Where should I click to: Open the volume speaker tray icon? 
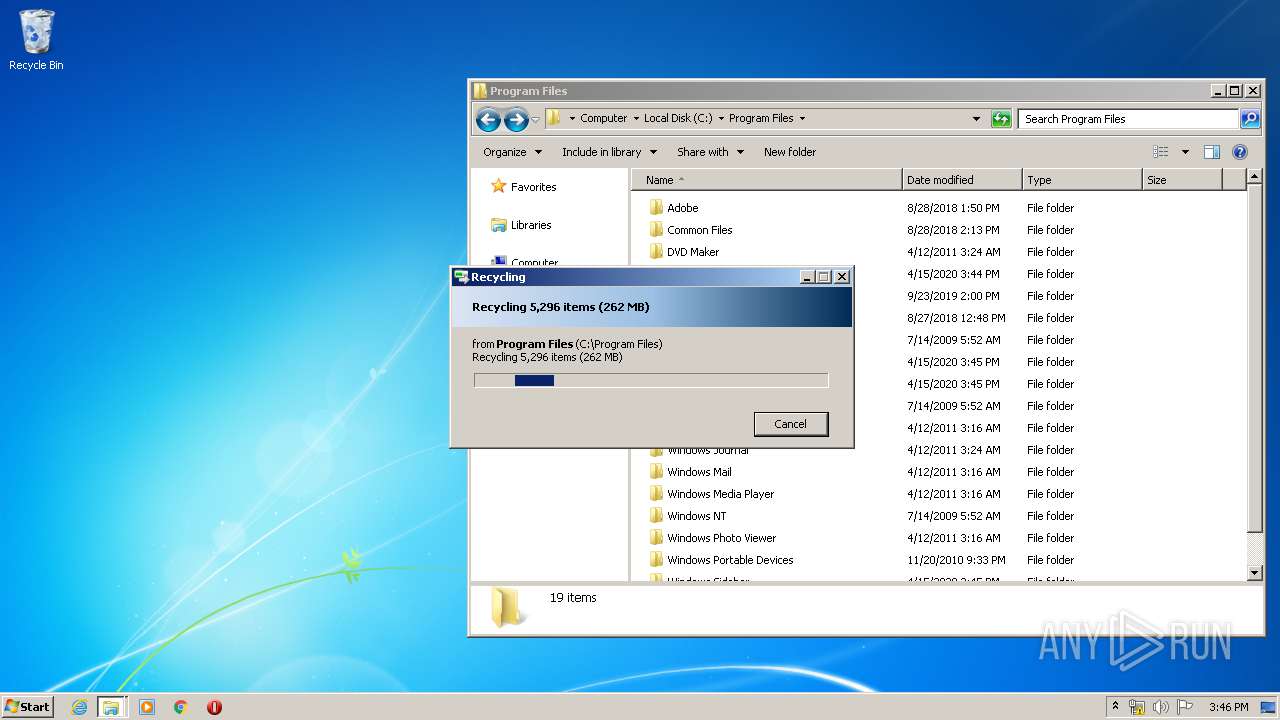coord(1161,707)
